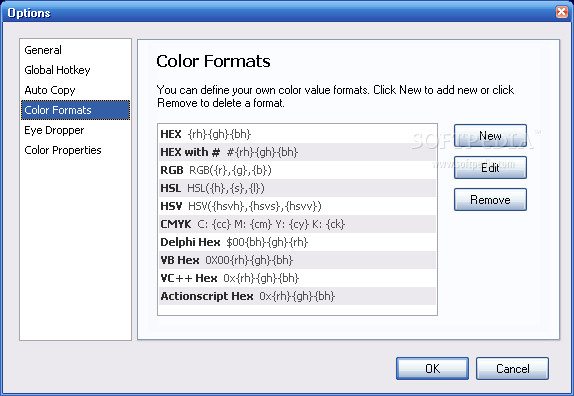Confirm the dialog with OK
This screenshot has width=574, height=396.
click(x=432, y=369)
